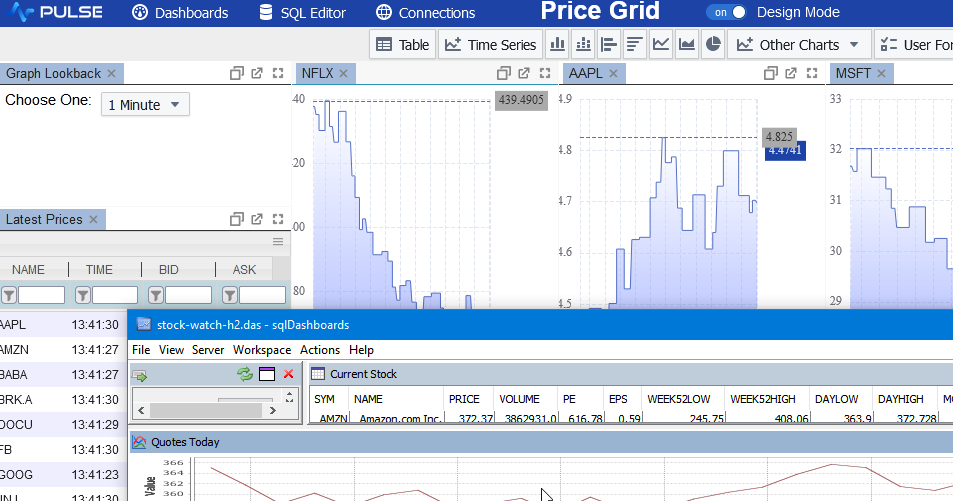Sort by the BID column header
953x501 pixels.
[168, 269]
